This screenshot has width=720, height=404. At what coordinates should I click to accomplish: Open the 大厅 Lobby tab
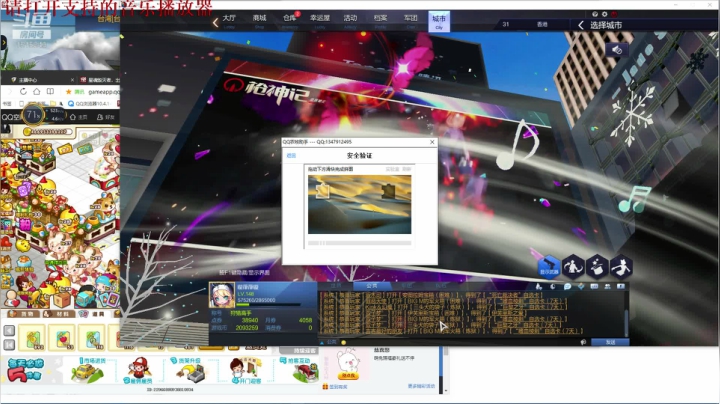(x=229, y=20)
